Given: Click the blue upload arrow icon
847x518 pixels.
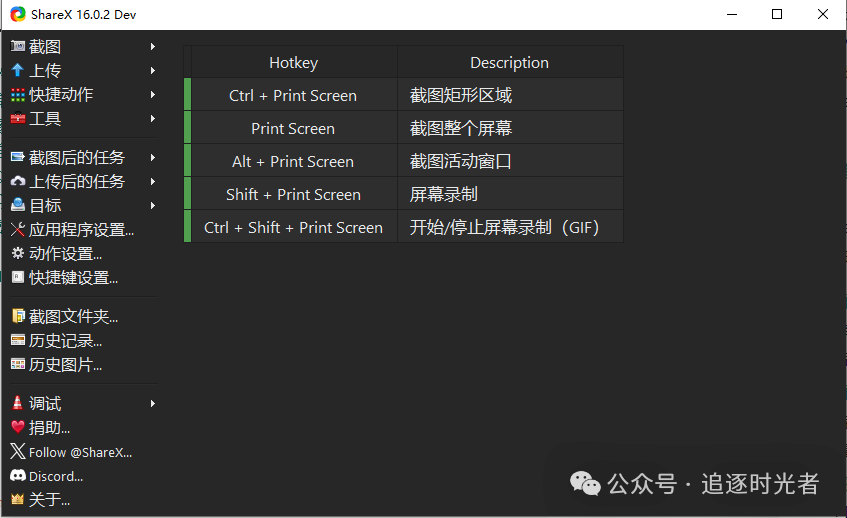Looking at the screenshot, I should [18, 70].
